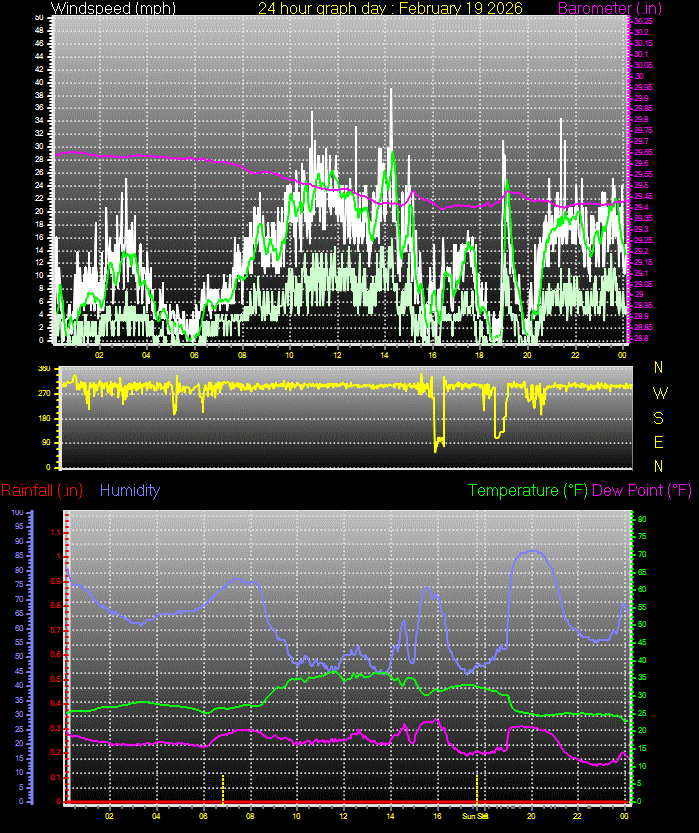Click the '12' hour label under wind graph
Screen dimensions: 699x833
pyautogui.click(x=337, y=355)
